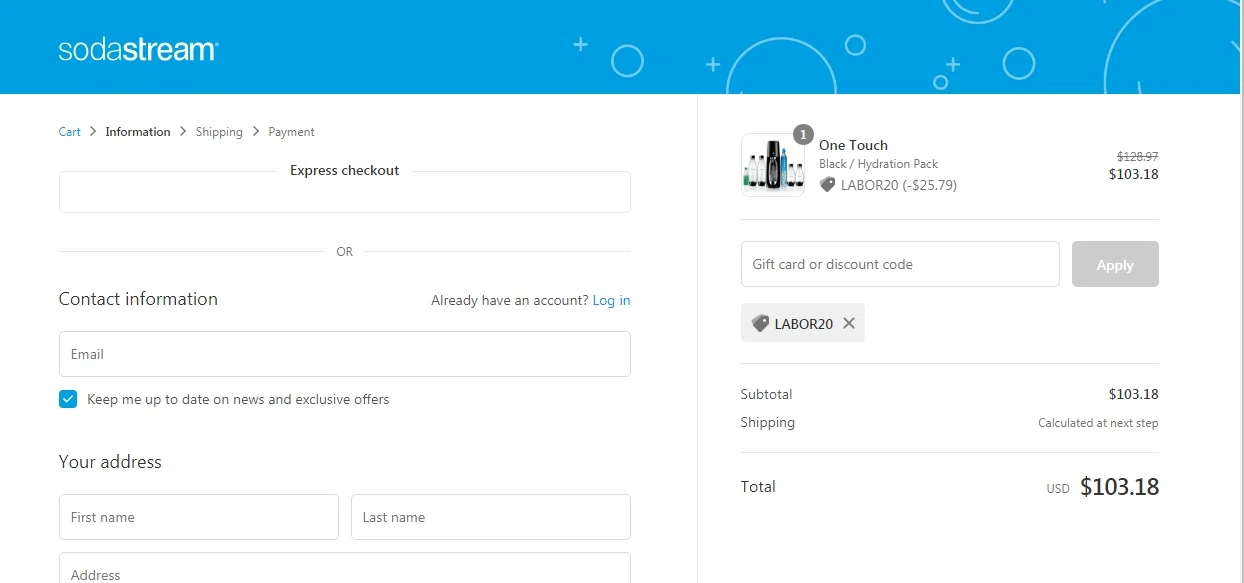The height and width of the screenshot is (583, 1244).
Task: Select the Shipping breadcrumb step
Action: (219, 132)
